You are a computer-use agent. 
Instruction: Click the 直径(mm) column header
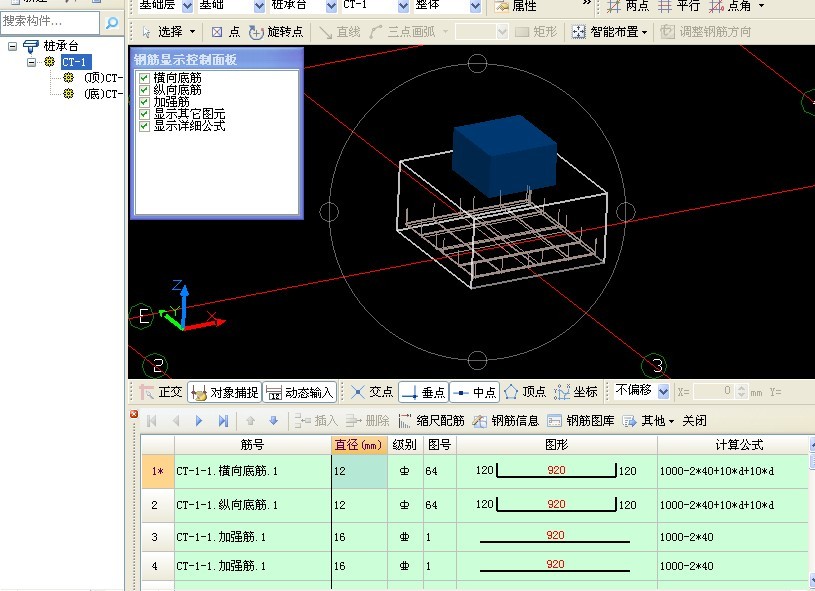359,445
